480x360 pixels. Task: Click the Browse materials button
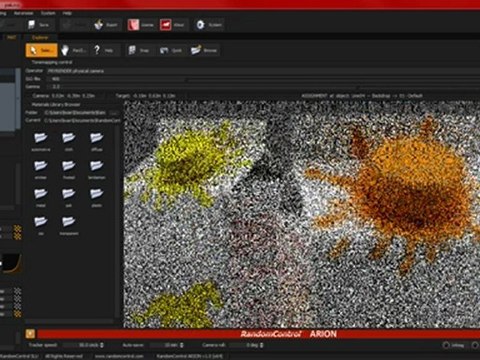tap(204, 50)
